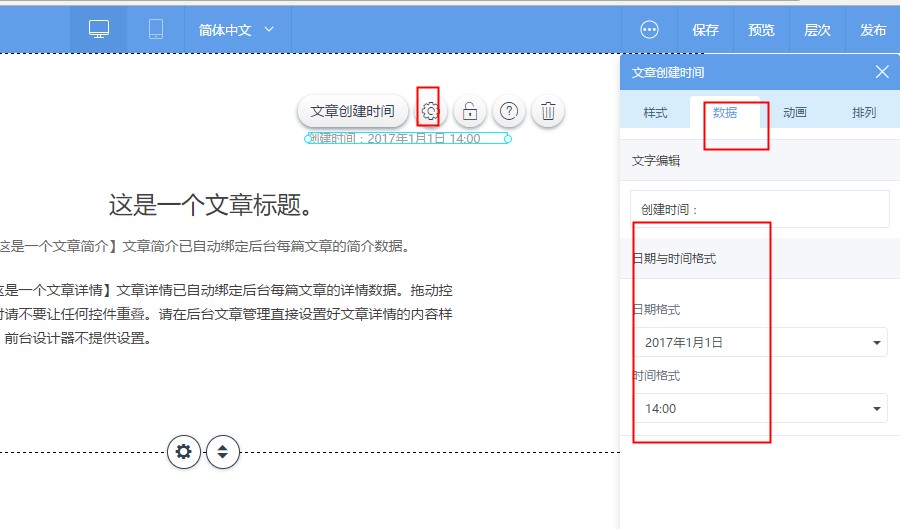
Task: Delete widget with trash can icon
Action: (548, 111)
